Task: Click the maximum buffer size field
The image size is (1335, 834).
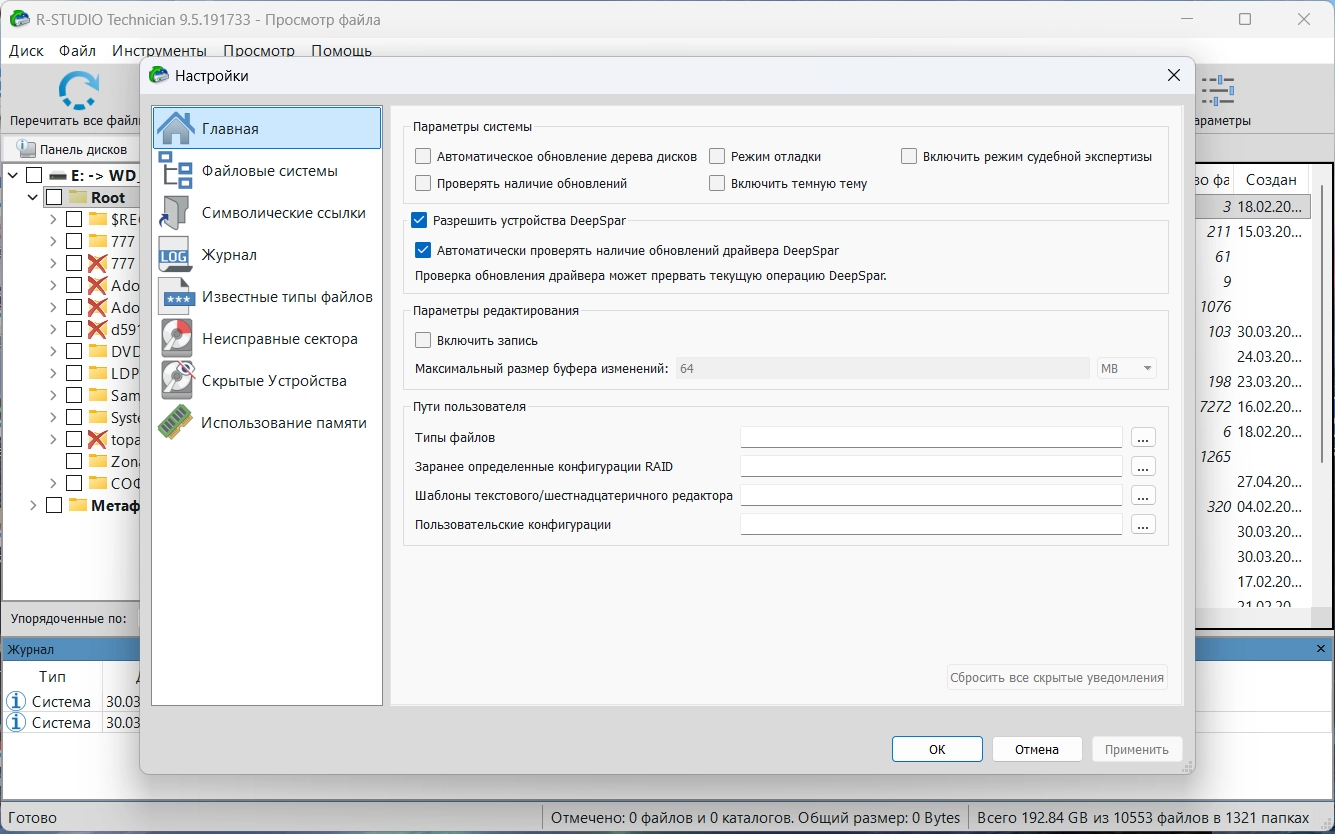Action: tap(882, 368)
